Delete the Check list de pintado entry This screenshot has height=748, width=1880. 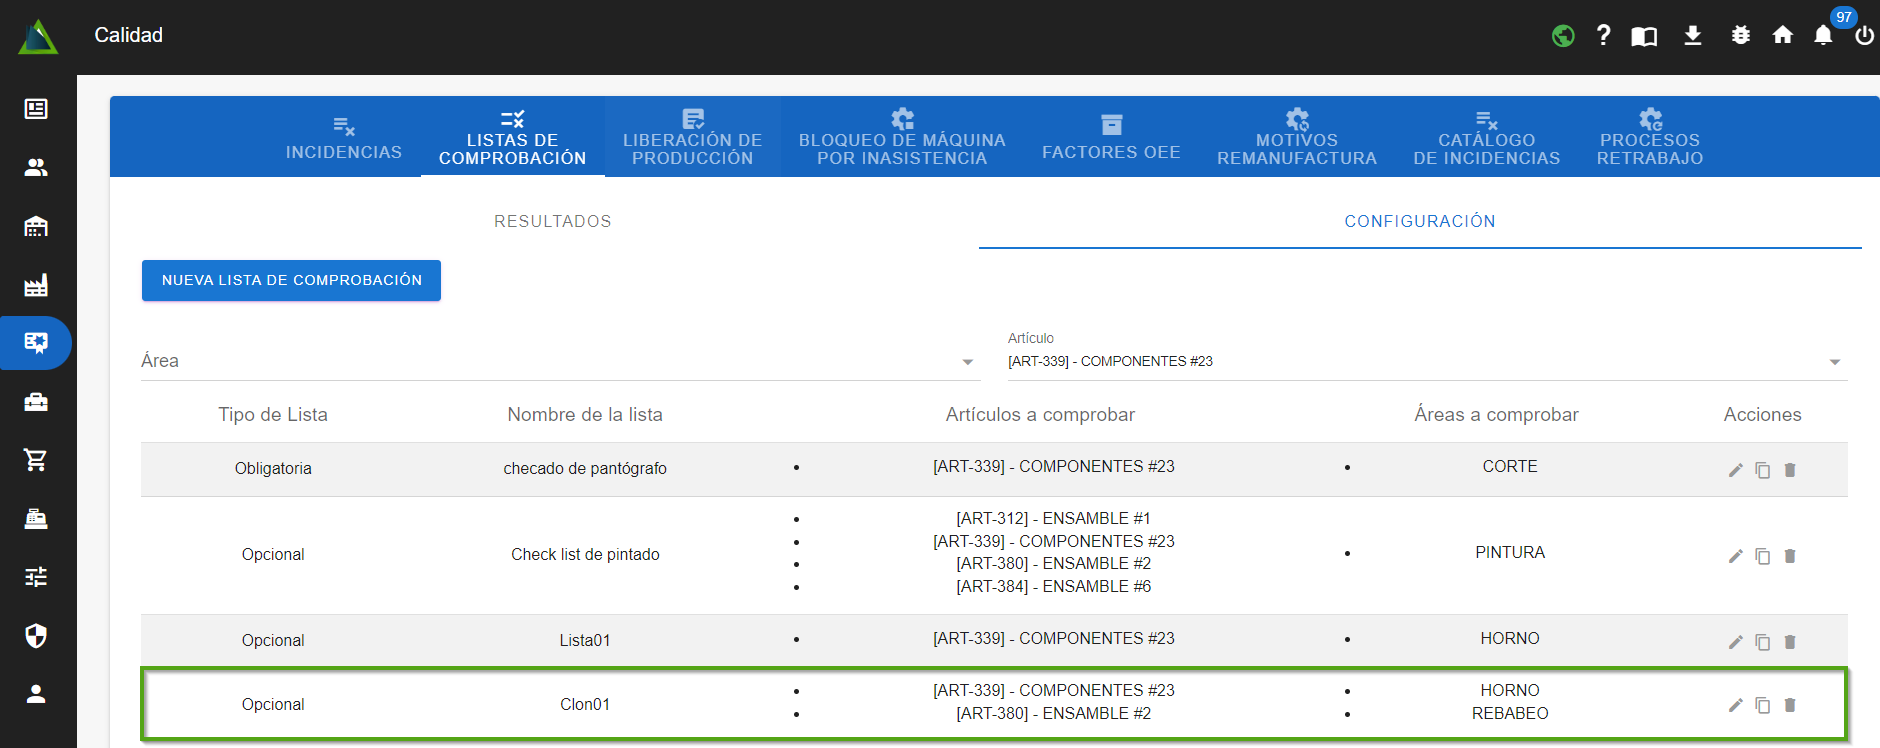(1790, 556)
